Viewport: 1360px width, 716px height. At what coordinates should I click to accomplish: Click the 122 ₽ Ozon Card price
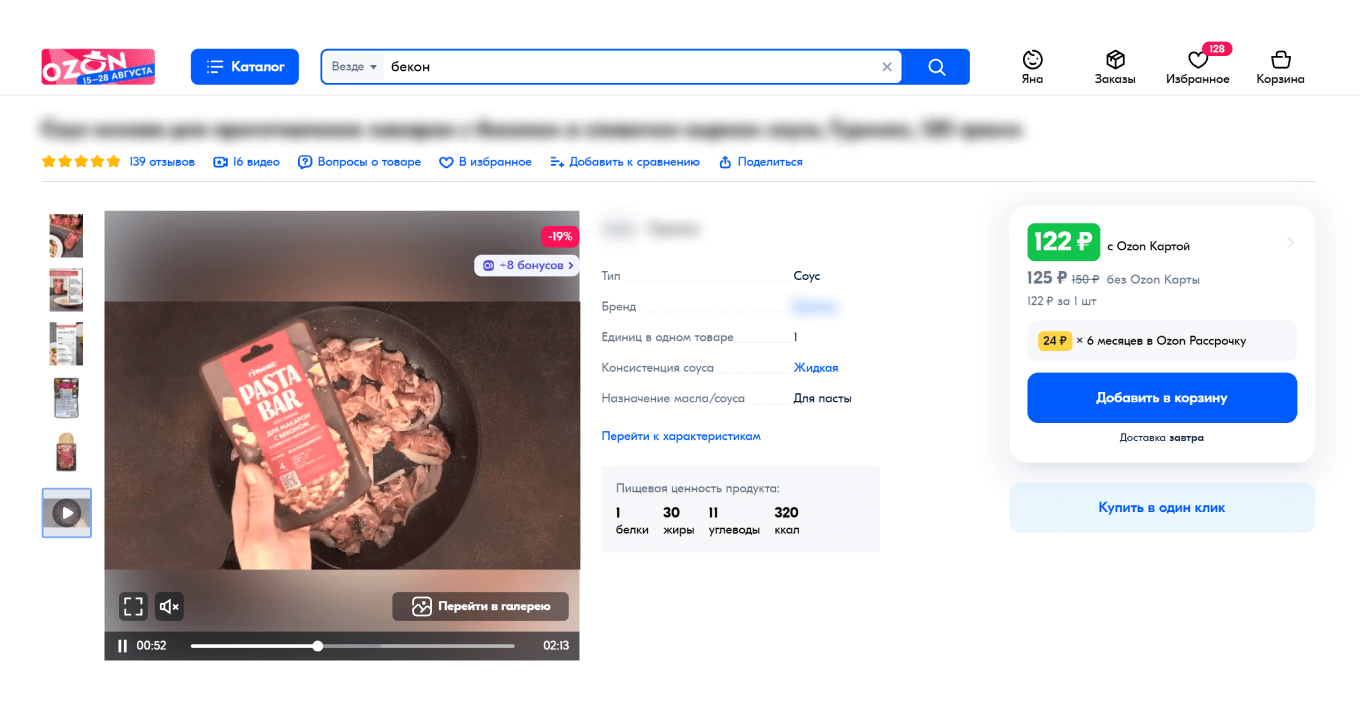1064,242
